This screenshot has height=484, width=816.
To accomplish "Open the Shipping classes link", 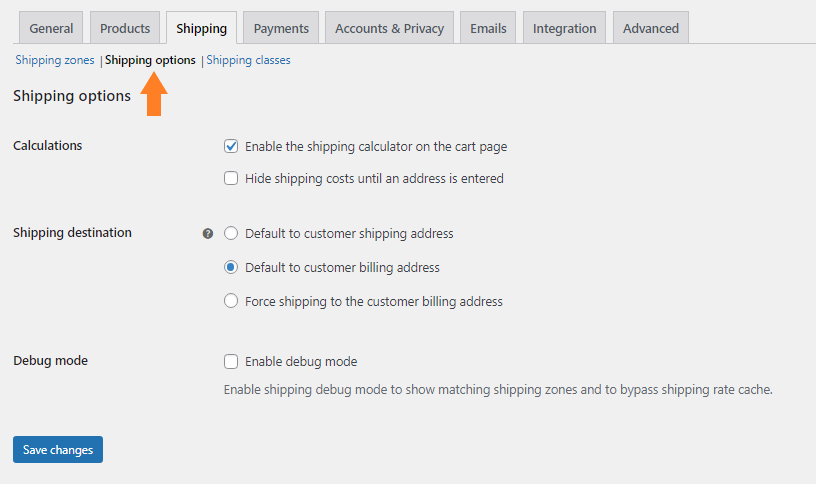I will 248,60.
